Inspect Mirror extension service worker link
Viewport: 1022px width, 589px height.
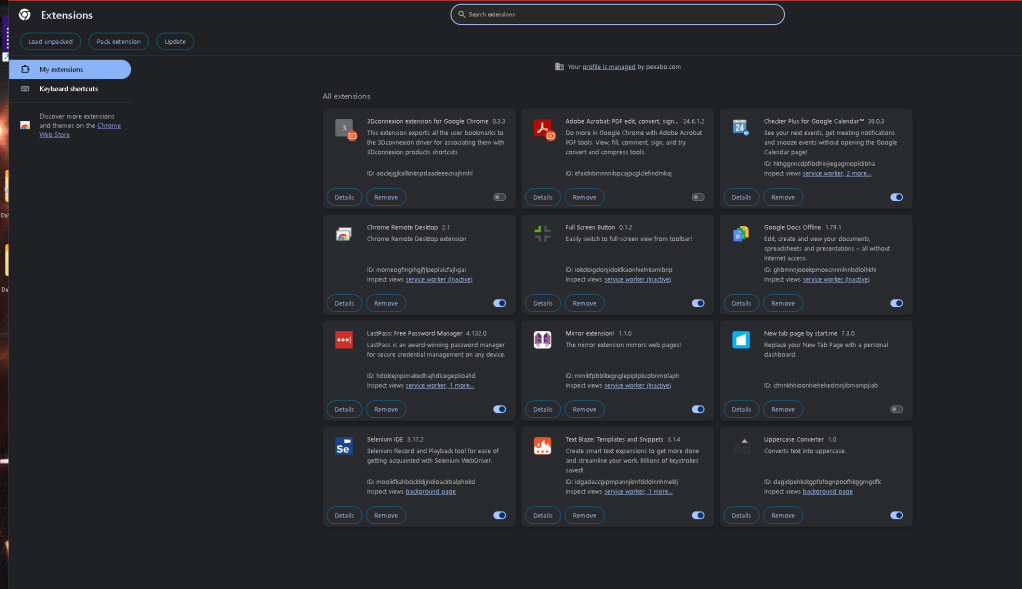[x=637, y=386]
